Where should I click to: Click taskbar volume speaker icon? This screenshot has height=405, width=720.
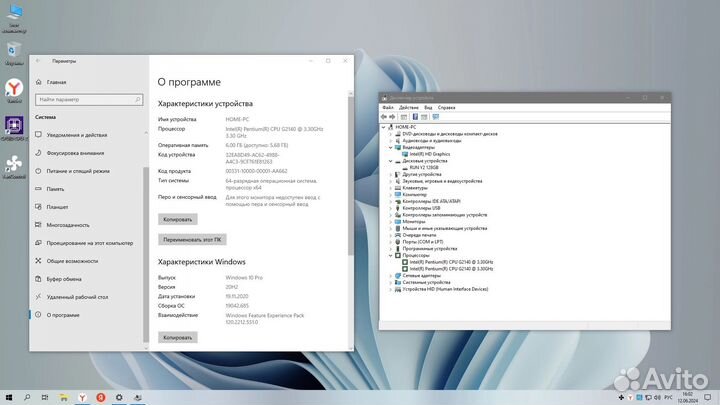658,398
